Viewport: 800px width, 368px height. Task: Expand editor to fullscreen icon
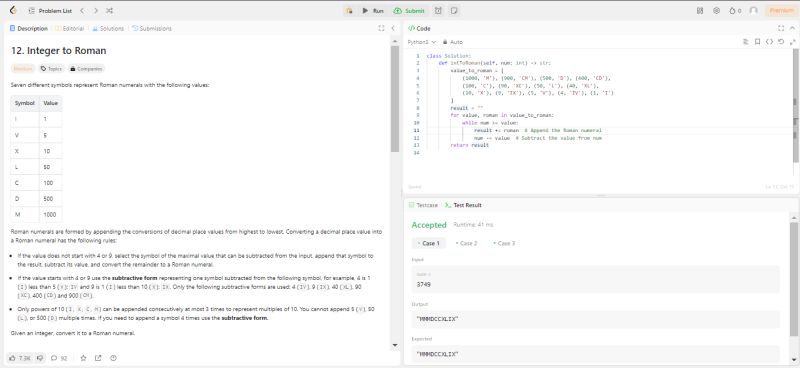tap(792, 42)
